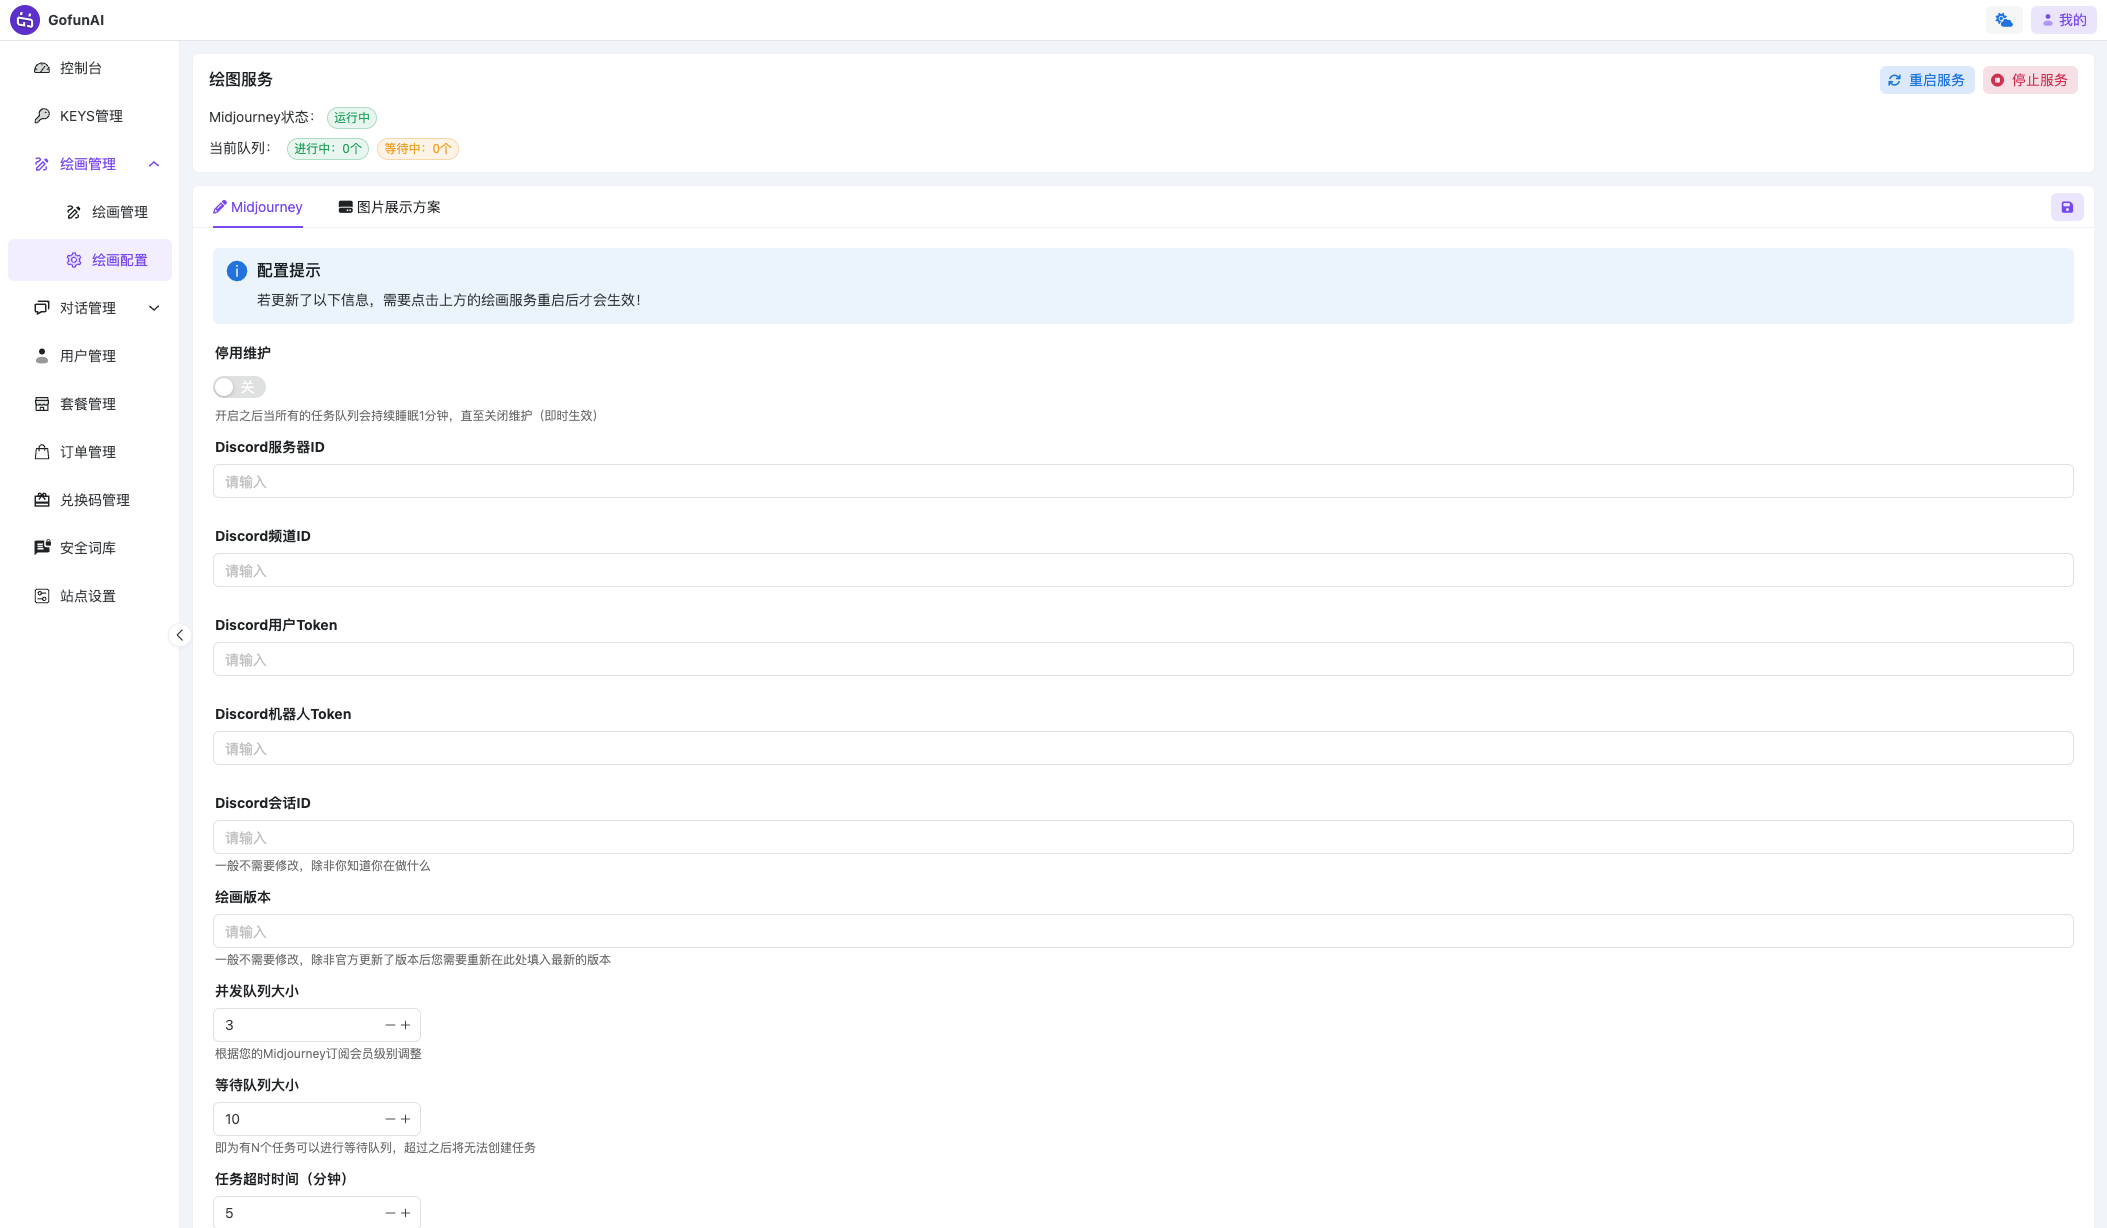2107x1228 pixels.
Task: Open 兑换码管理 redemption code management
Action: pyautogui.click(x=94, y=499)
